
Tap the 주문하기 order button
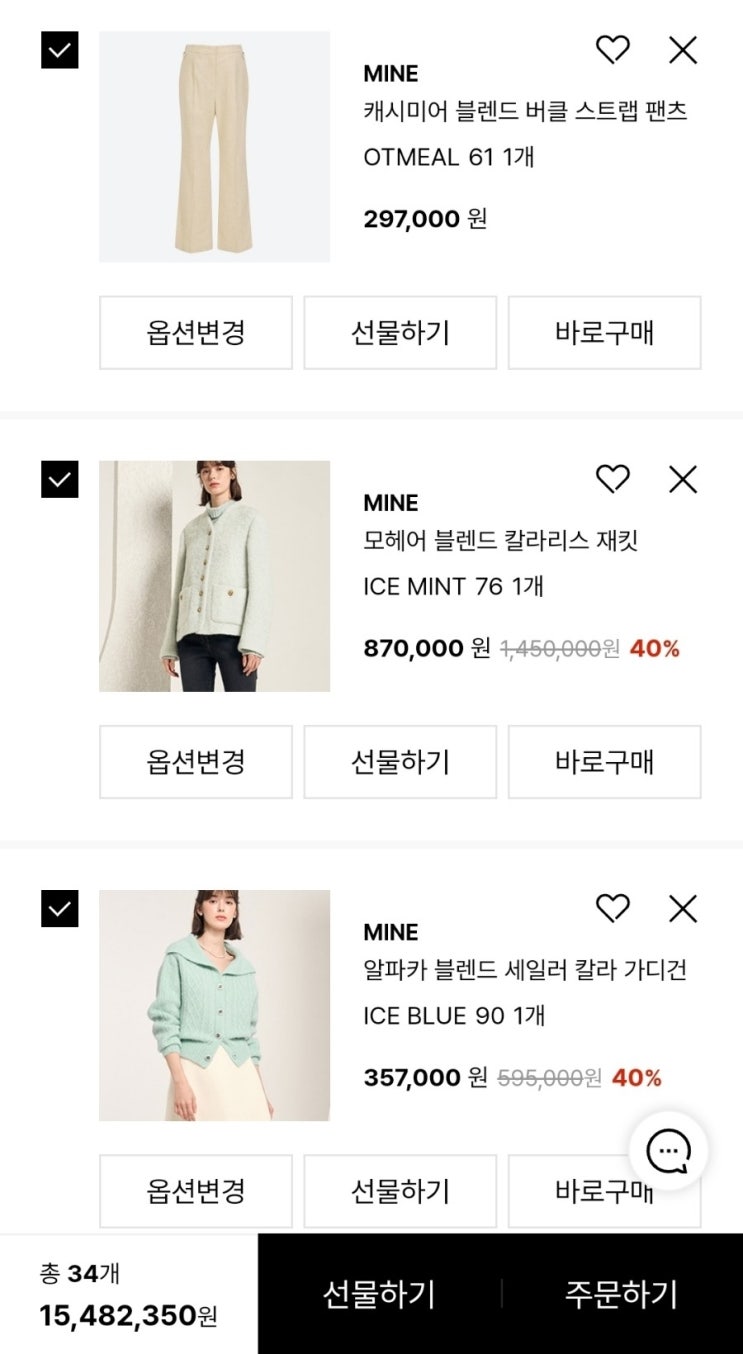click(621, 1294)
